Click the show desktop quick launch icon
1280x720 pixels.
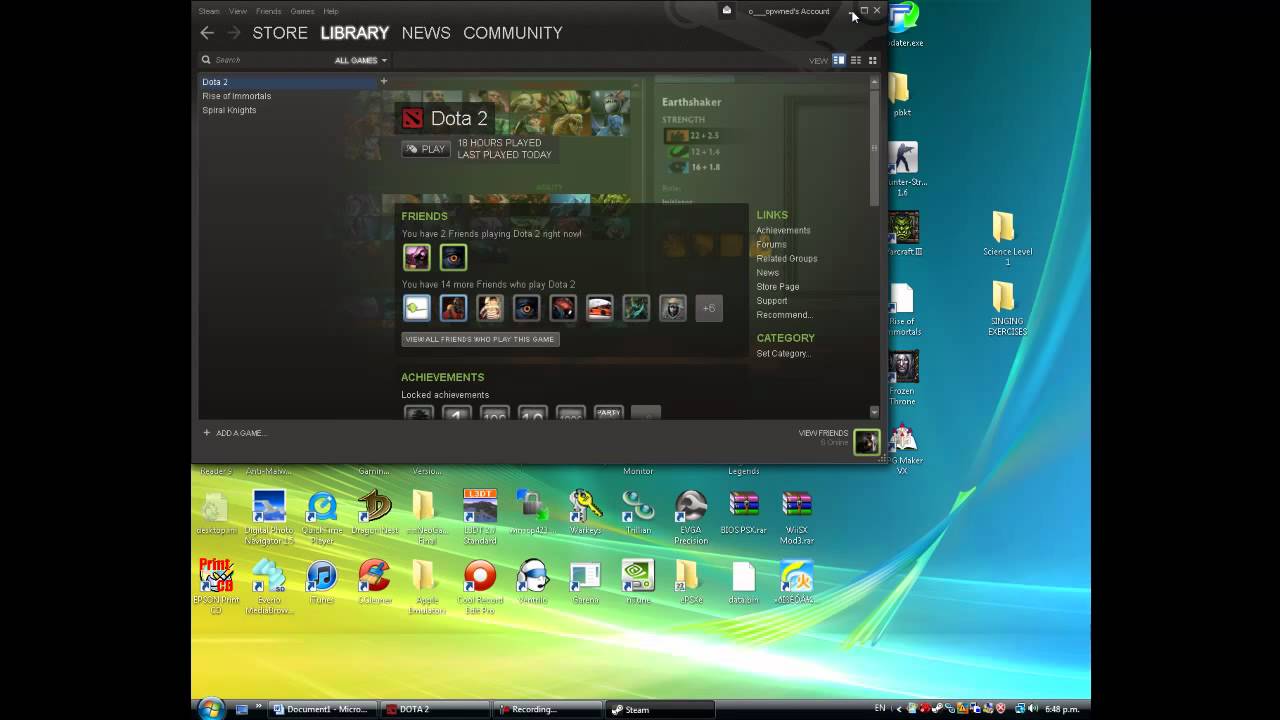[241, 709]
